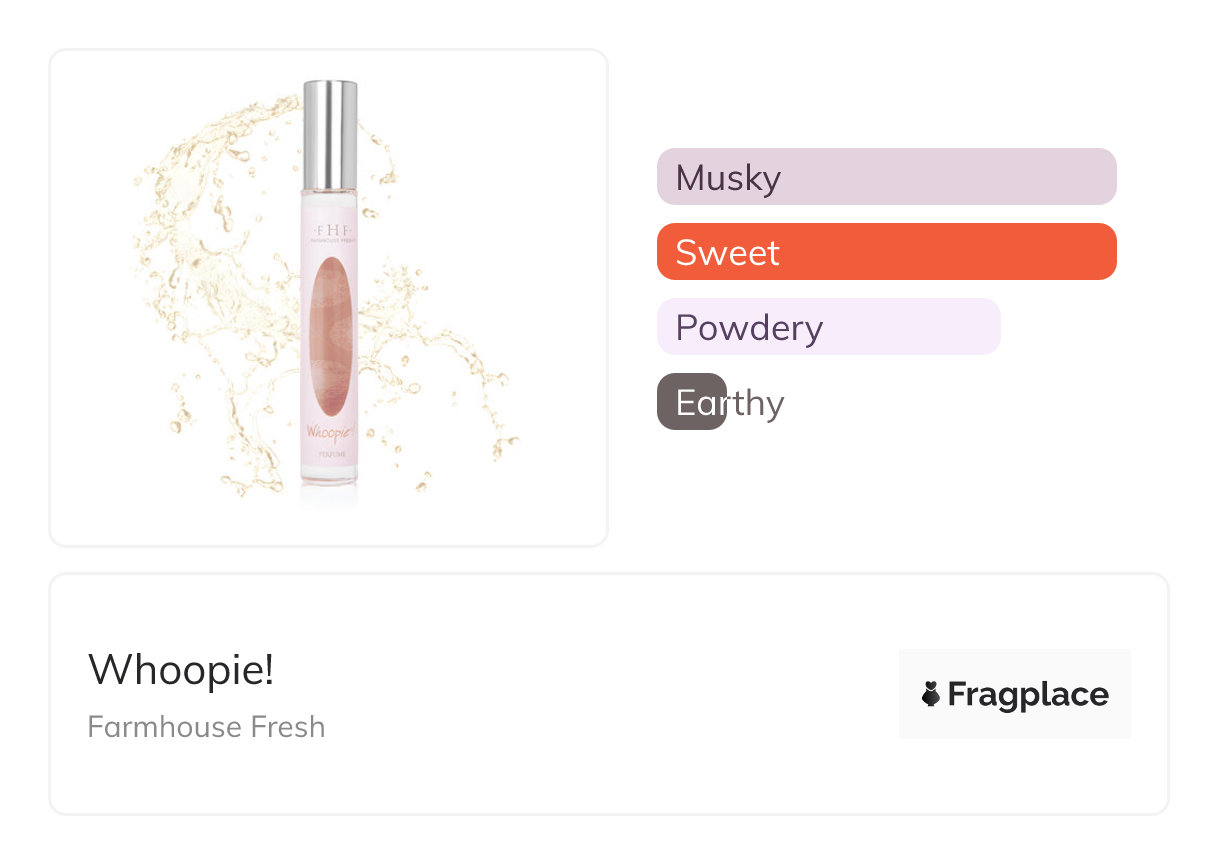This screenshot has width=1218, height=864.
Task: Click the Musky text label
Action: (728, 178)
